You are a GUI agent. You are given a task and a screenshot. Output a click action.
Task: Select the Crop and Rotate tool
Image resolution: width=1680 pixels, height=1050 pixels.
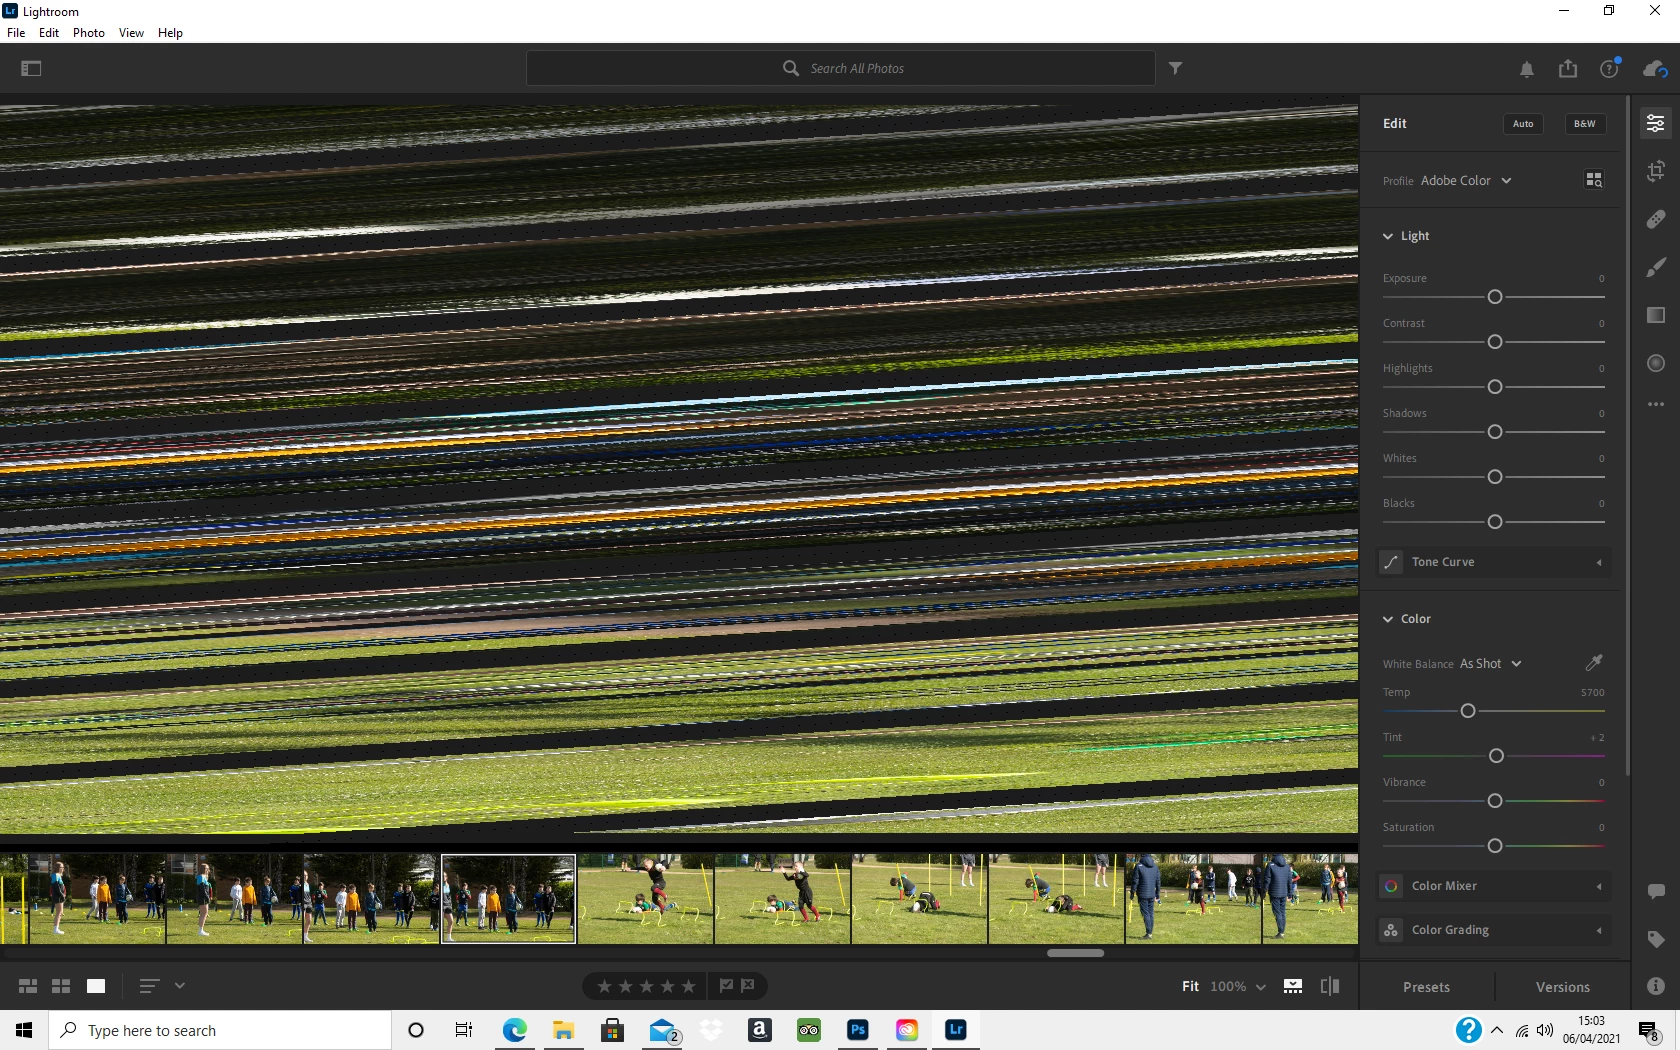click(x=1656, y=171)
